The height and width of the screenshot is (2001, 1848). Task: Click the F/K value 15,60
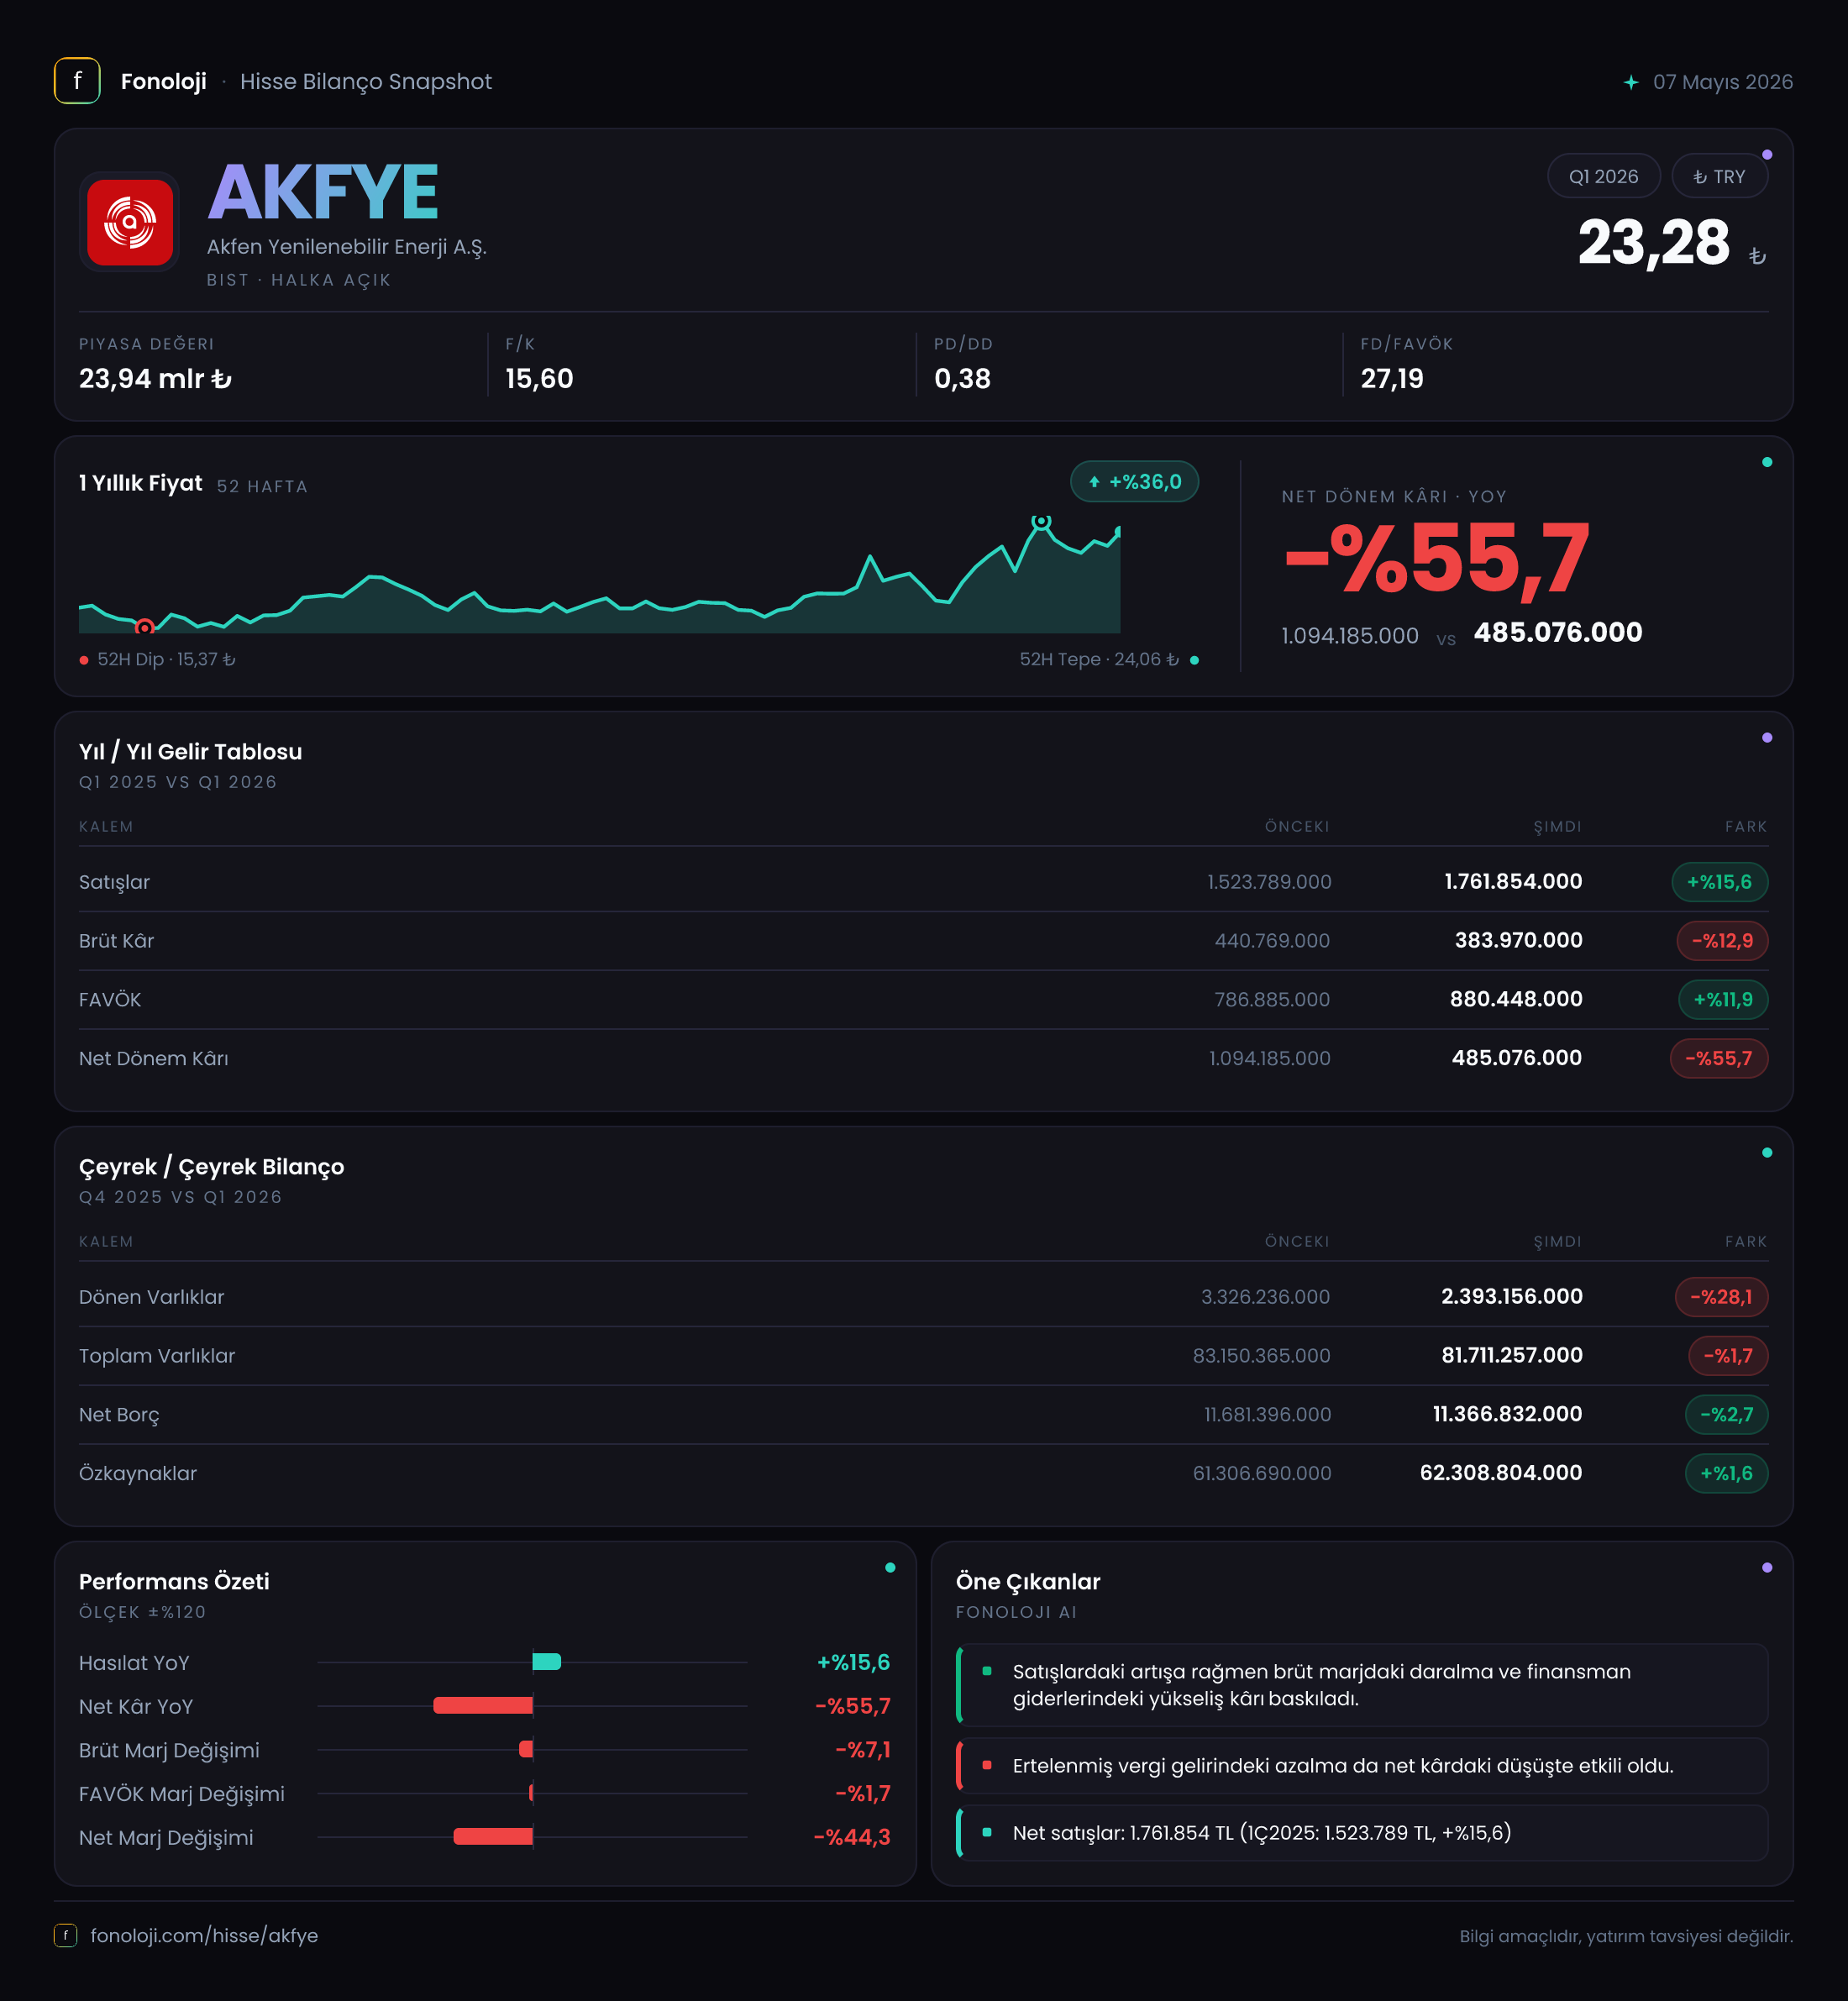(x=540, y=379)
